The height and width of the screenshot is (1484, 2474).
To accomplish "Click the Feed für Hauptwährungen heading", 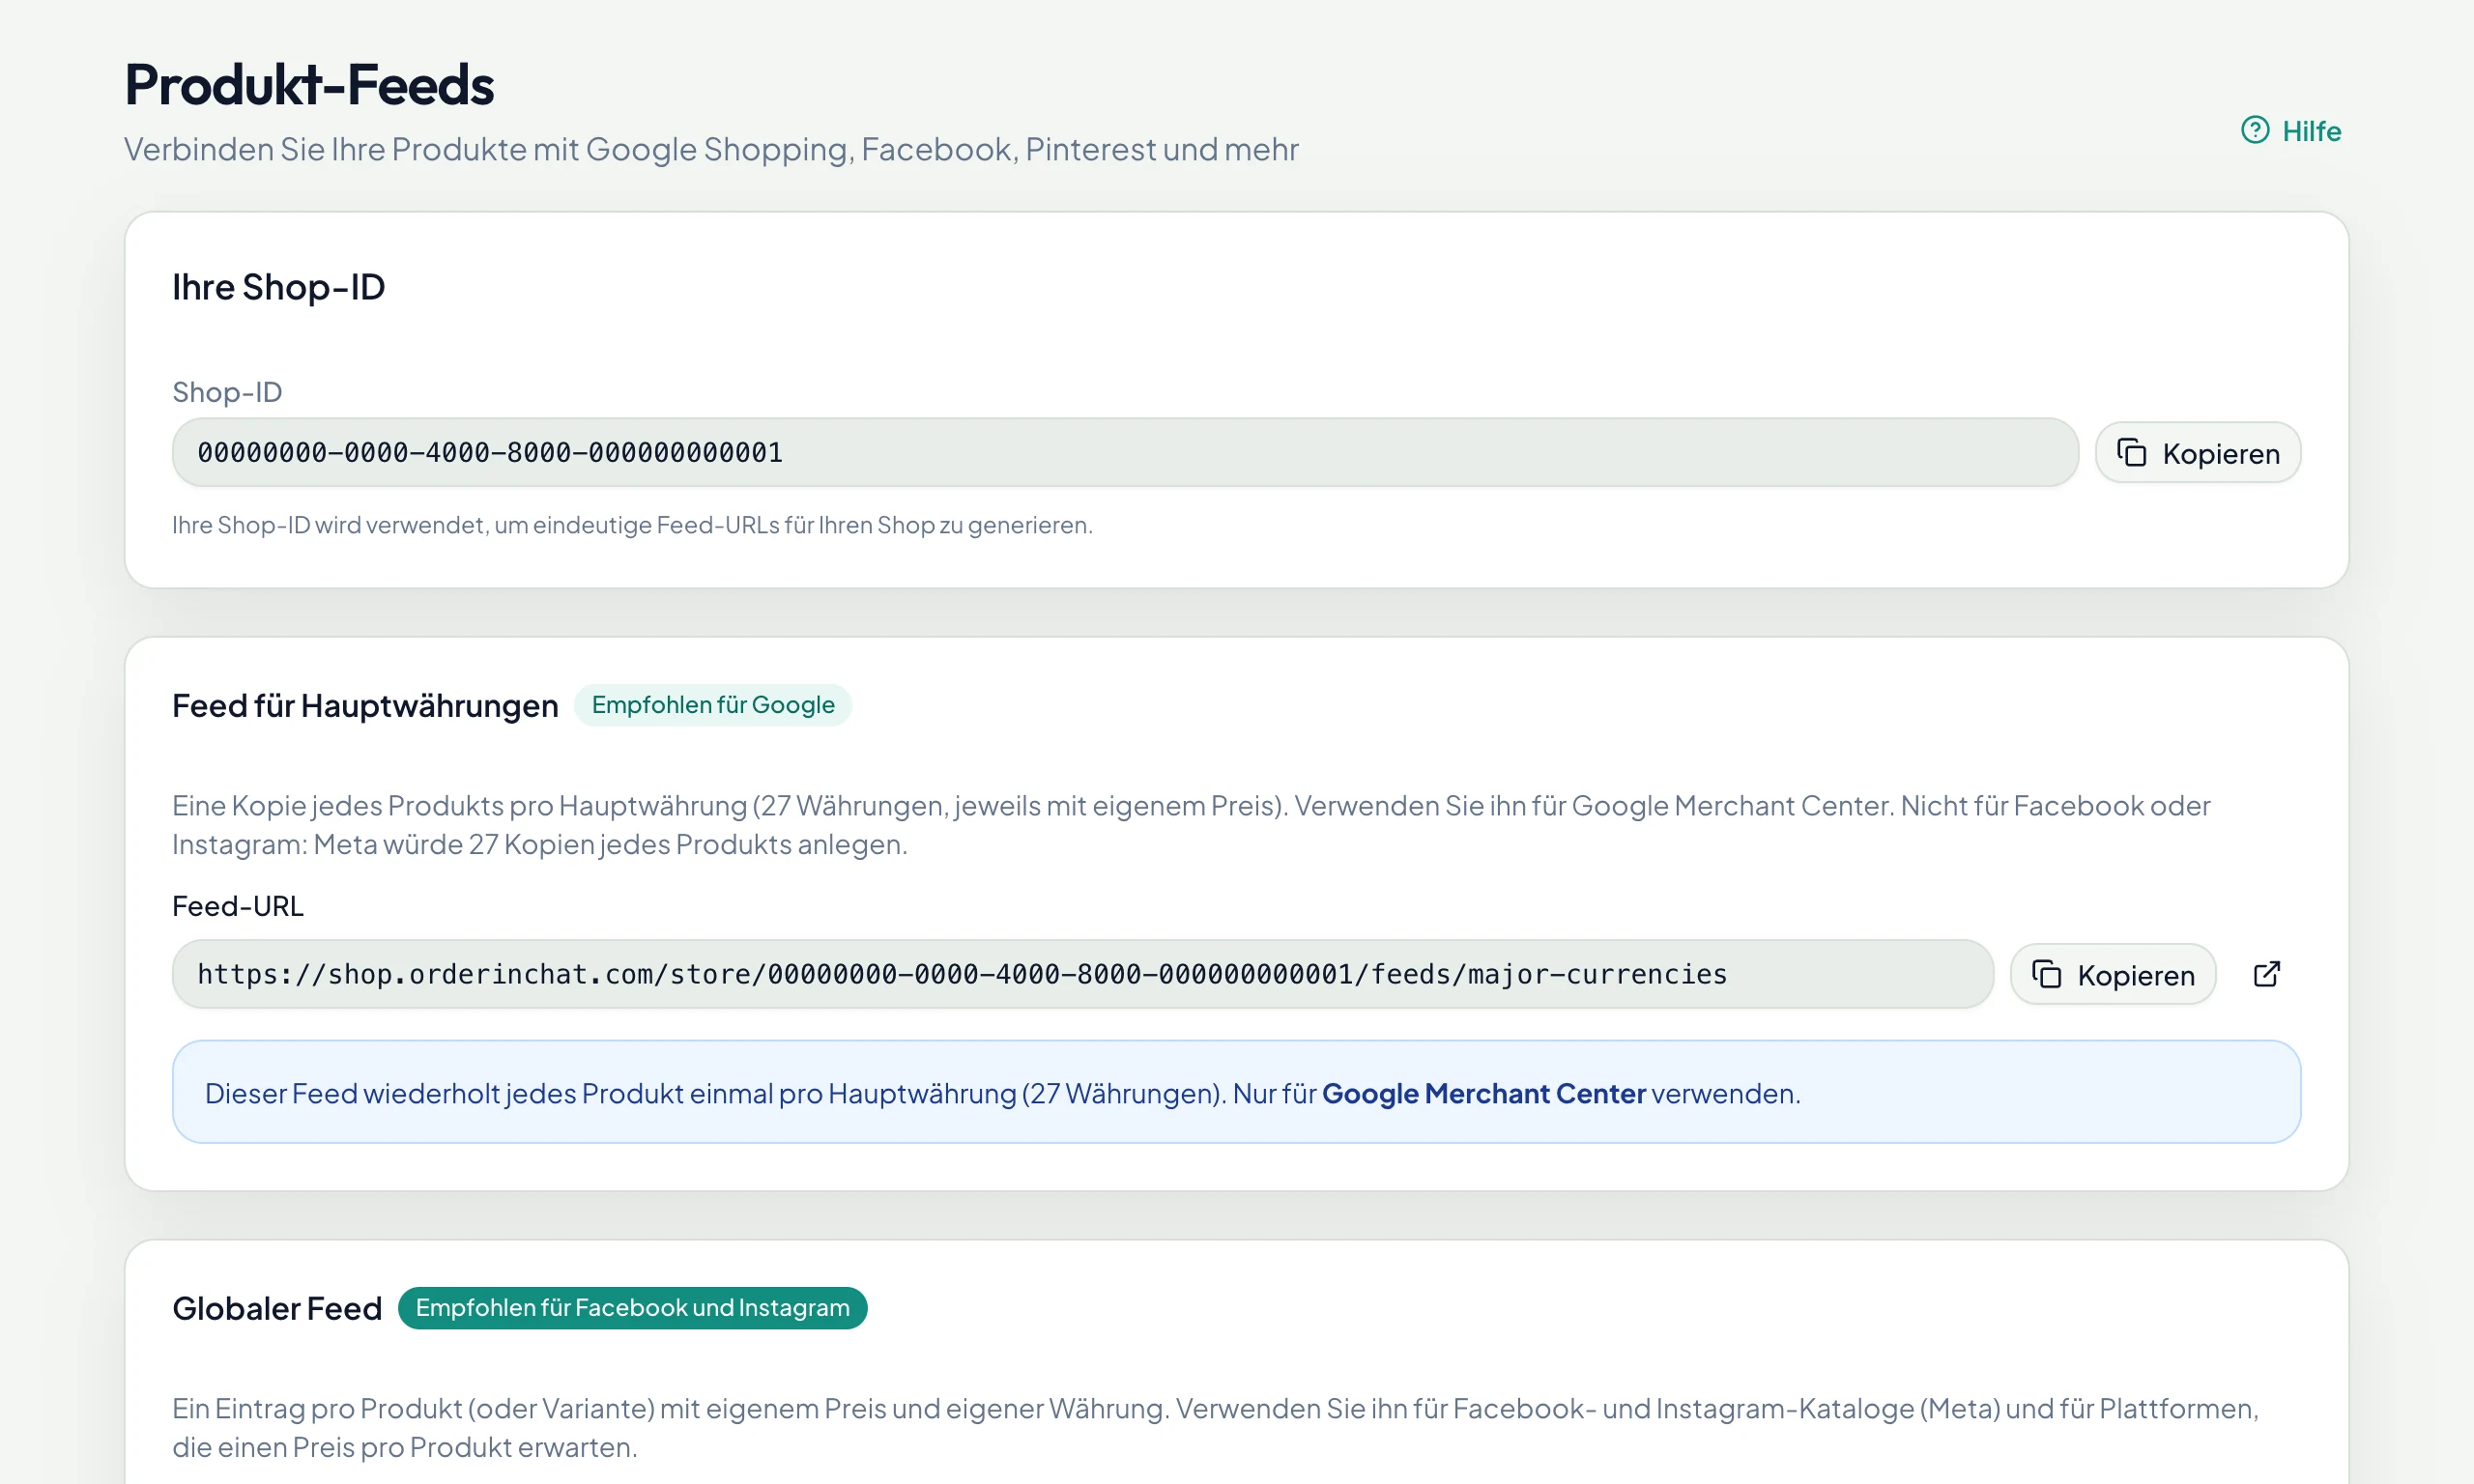I will 365,706.
